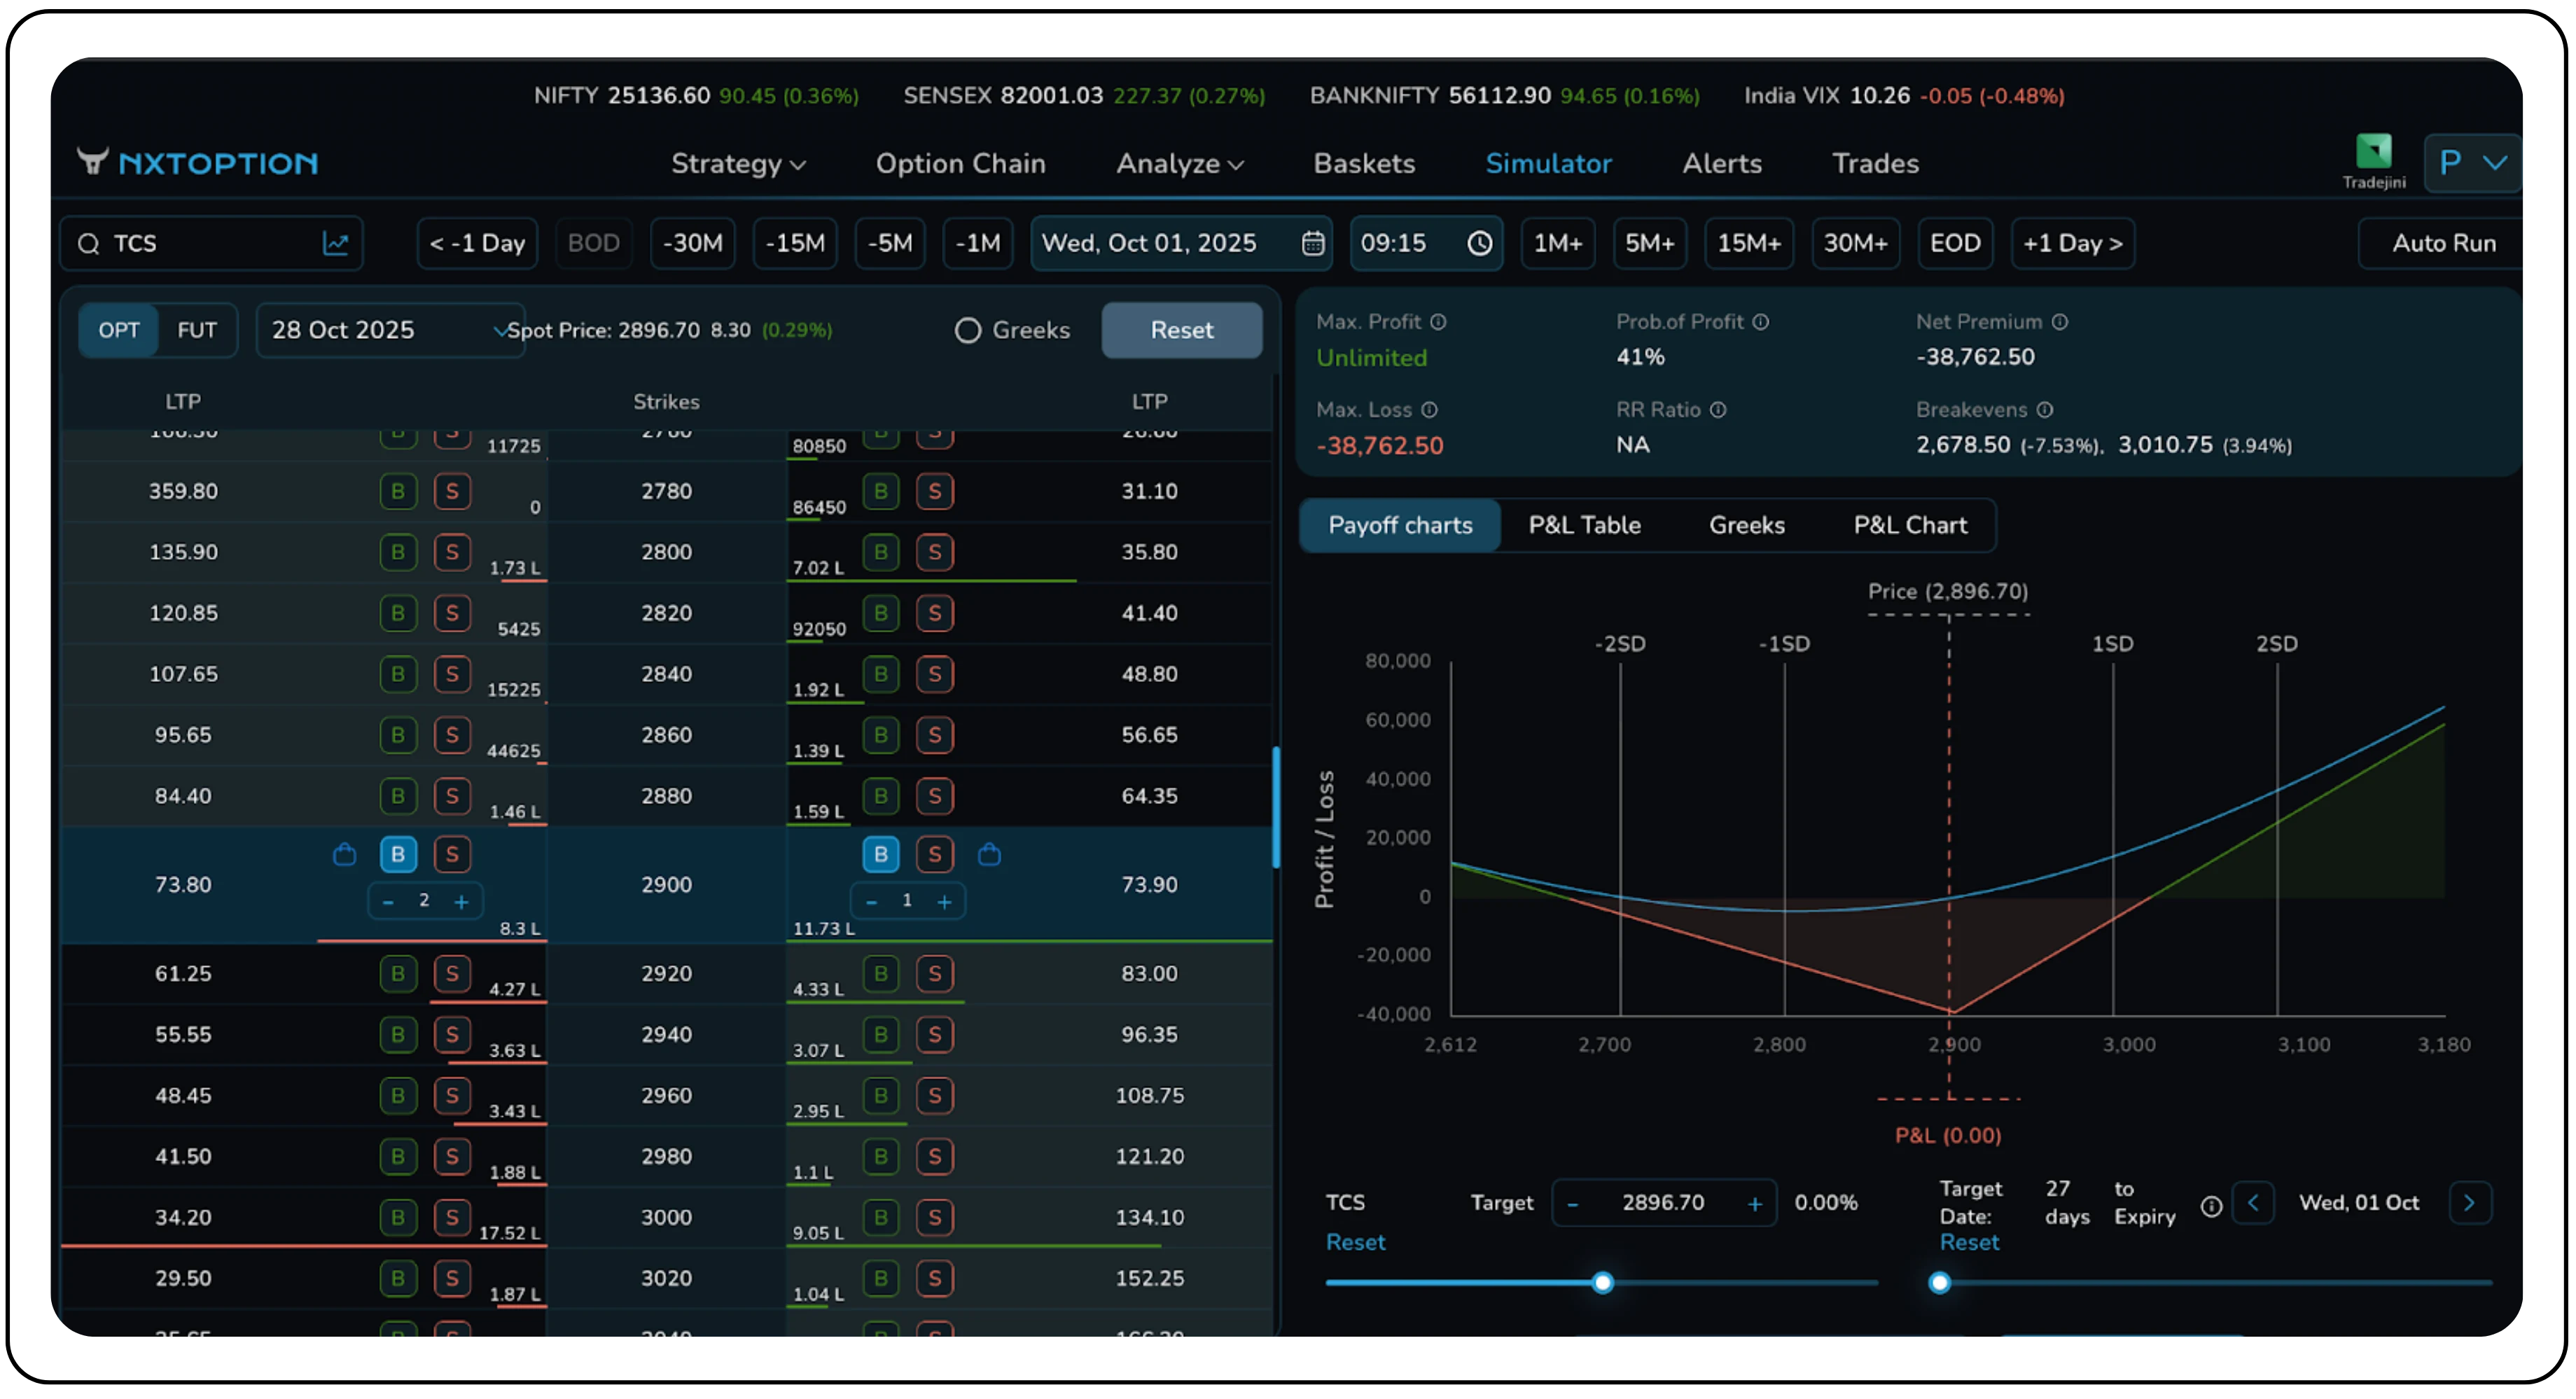The image size is (2576, 1399).
Task: Click the +1 Day button
Action: (x=2072, y=243)
